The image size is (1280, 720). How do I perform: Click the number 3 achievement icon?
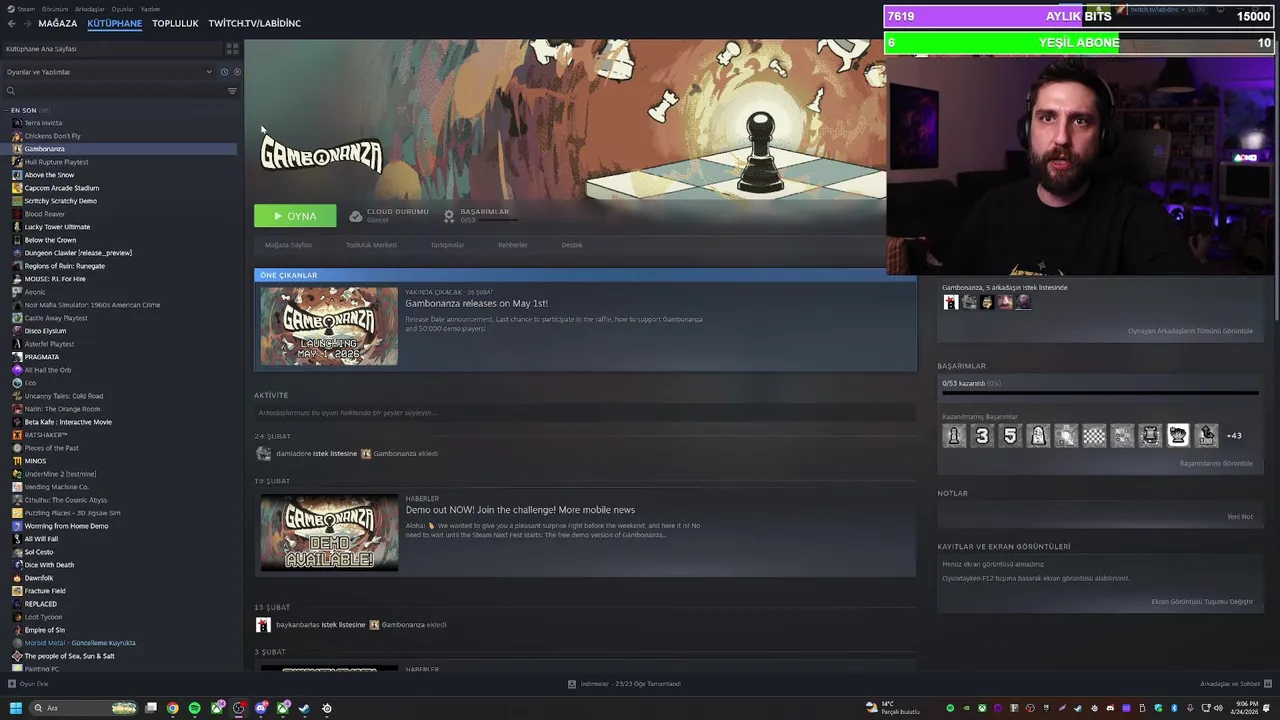pyautogui.click(x=982, y=436)
